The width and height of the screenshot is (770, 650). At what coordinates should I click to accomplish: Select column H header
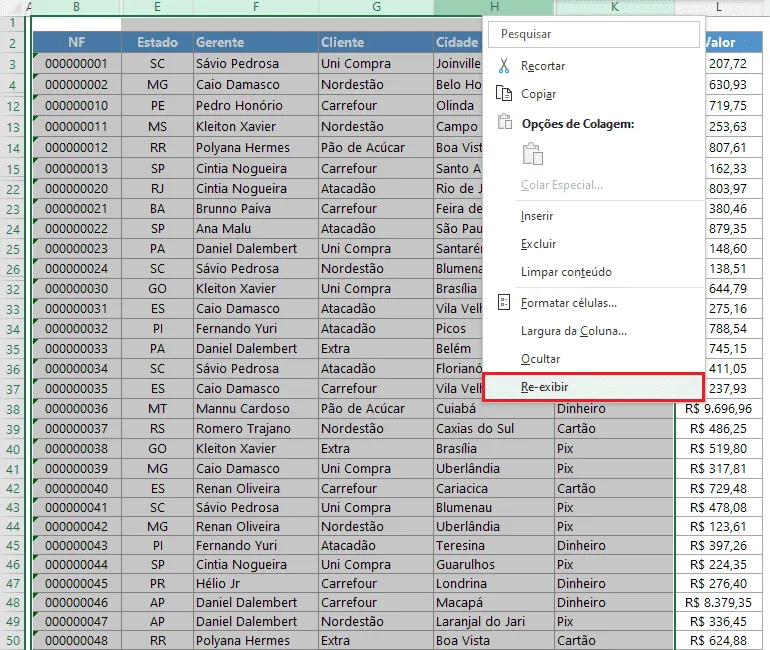[494, 7]
